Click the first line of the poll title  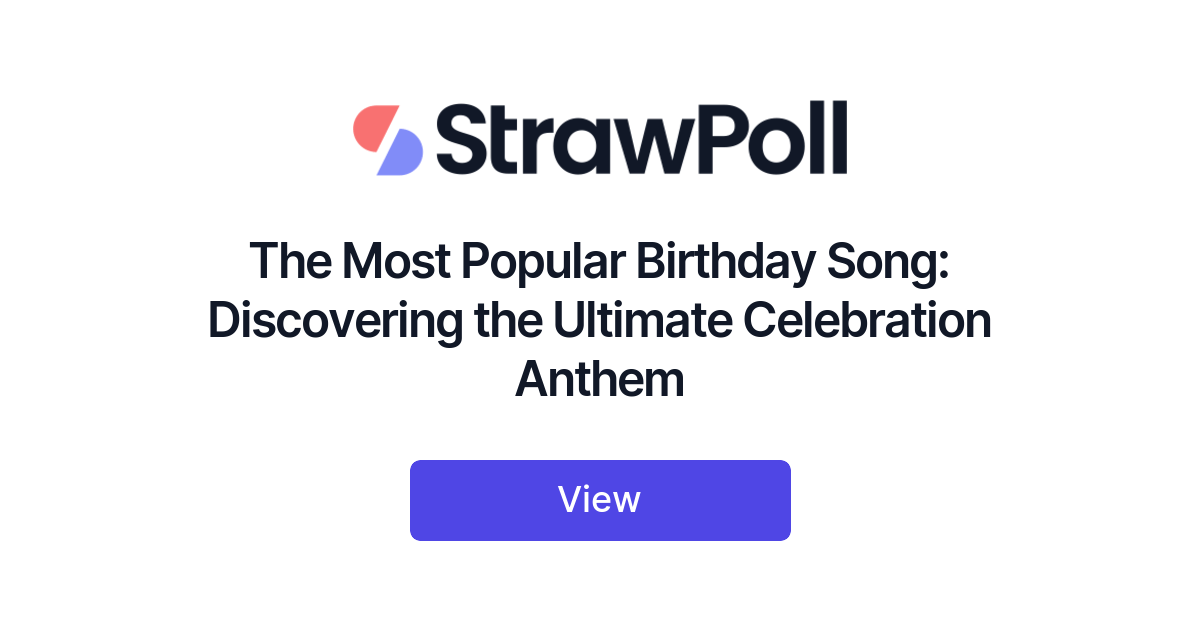tap(600, 262)
